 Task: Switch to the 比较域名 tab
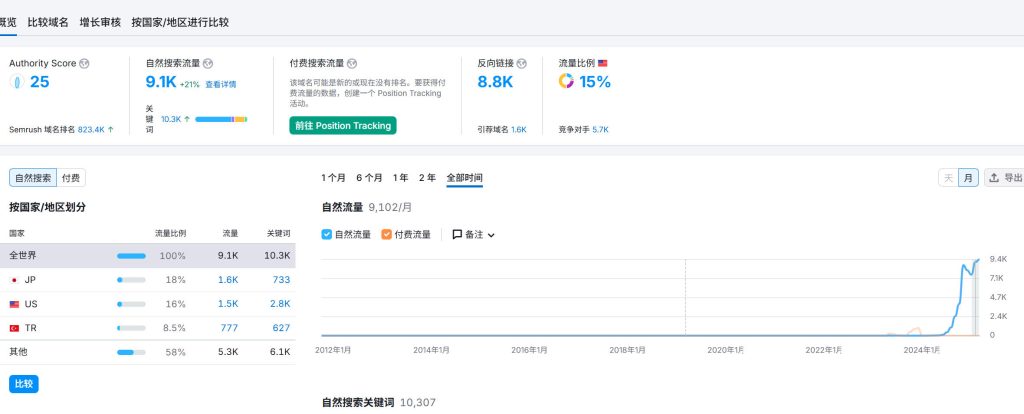(x=48, y=21)
